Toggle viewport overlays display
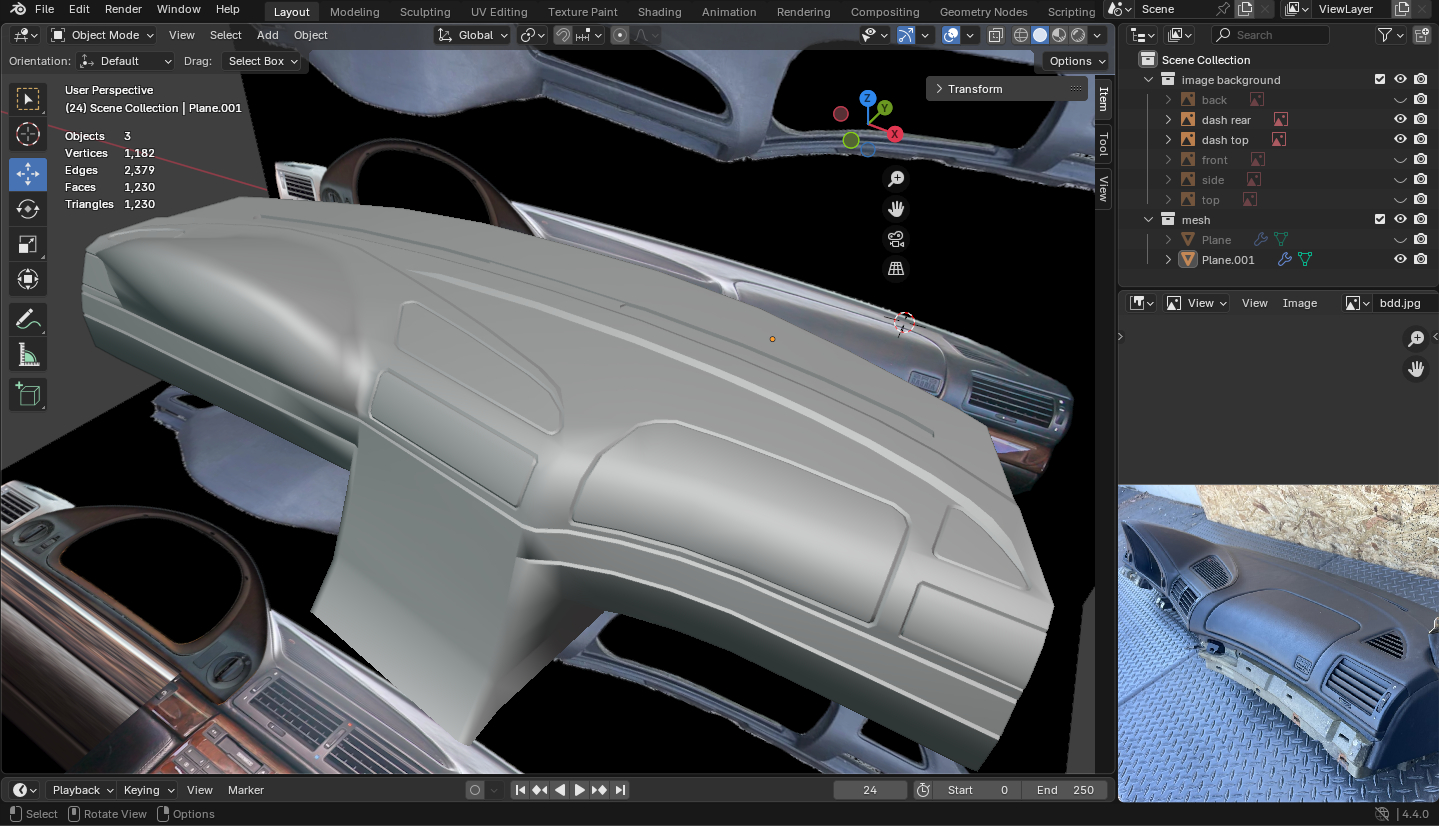Image resolution: width=1439 pixels, height=826 pixels. [x=951, y=35]
